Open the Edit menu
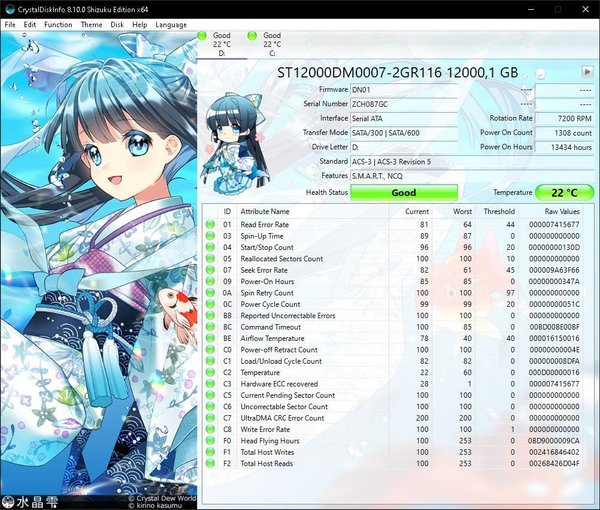The width and height of the screenshot is (600, 510). coord(29,24)
